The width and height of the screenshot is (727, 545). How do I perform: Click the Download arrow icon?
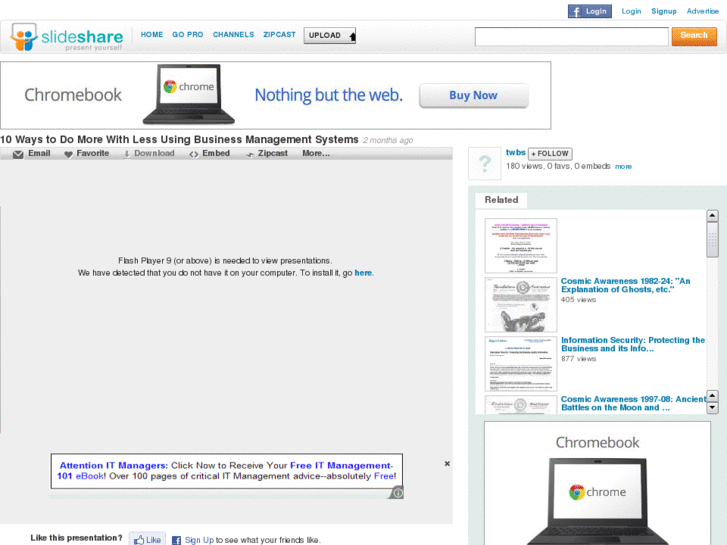(x=126, y=154)
